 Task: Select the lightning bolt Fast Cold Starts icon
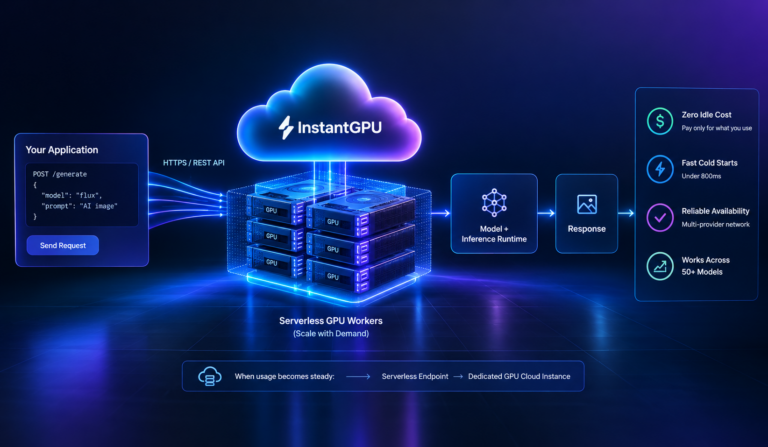click(660, 169)
